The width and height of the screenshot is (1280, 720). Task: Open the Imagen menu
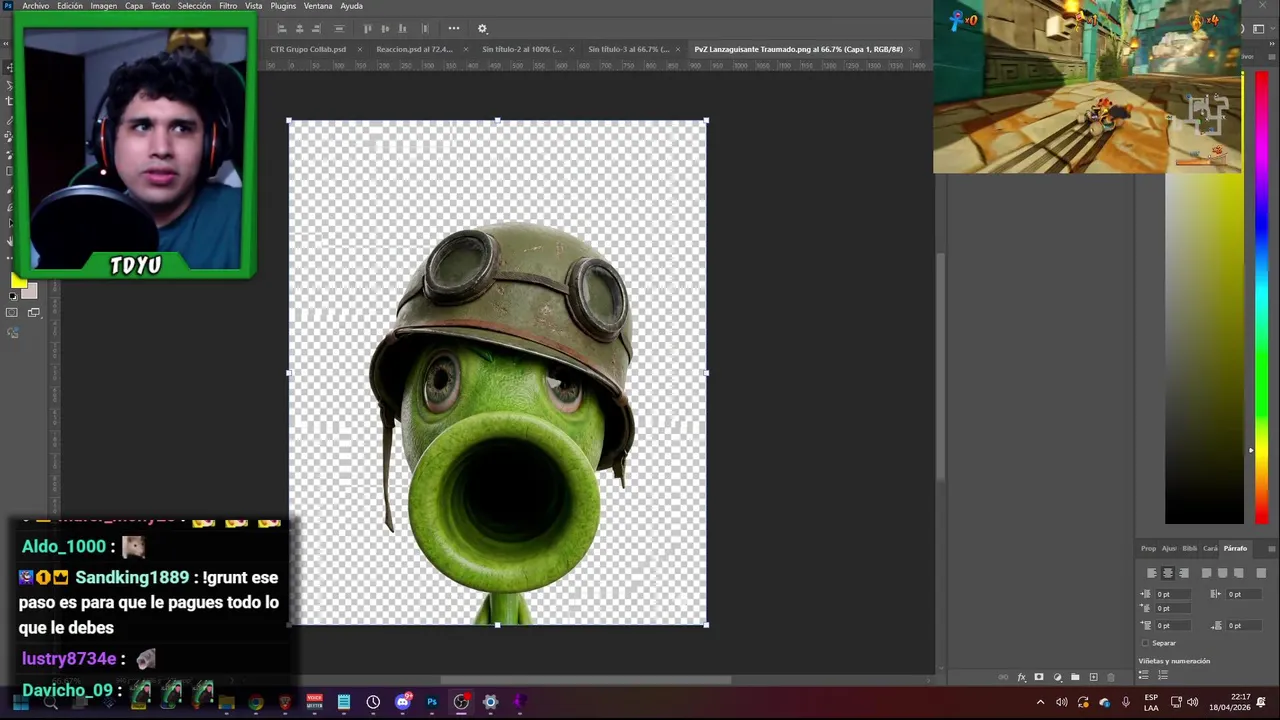(x=104, y=6)
